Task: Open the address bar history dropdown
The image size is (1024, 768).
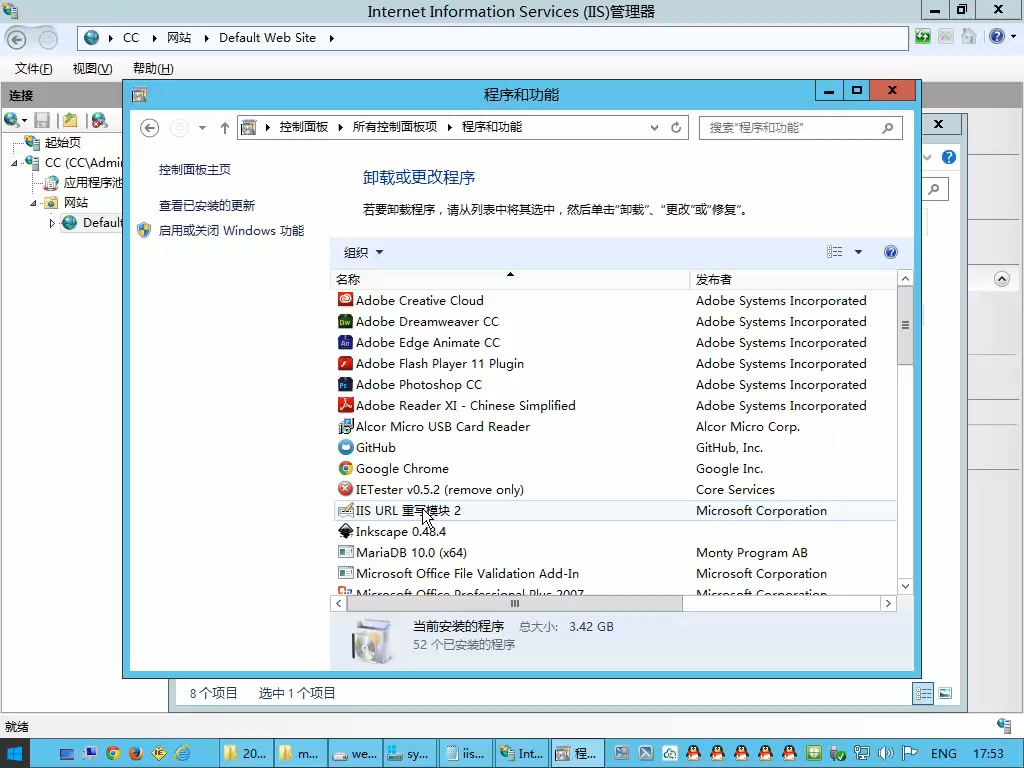Action: pyautogui.click(x=654, y=127)
